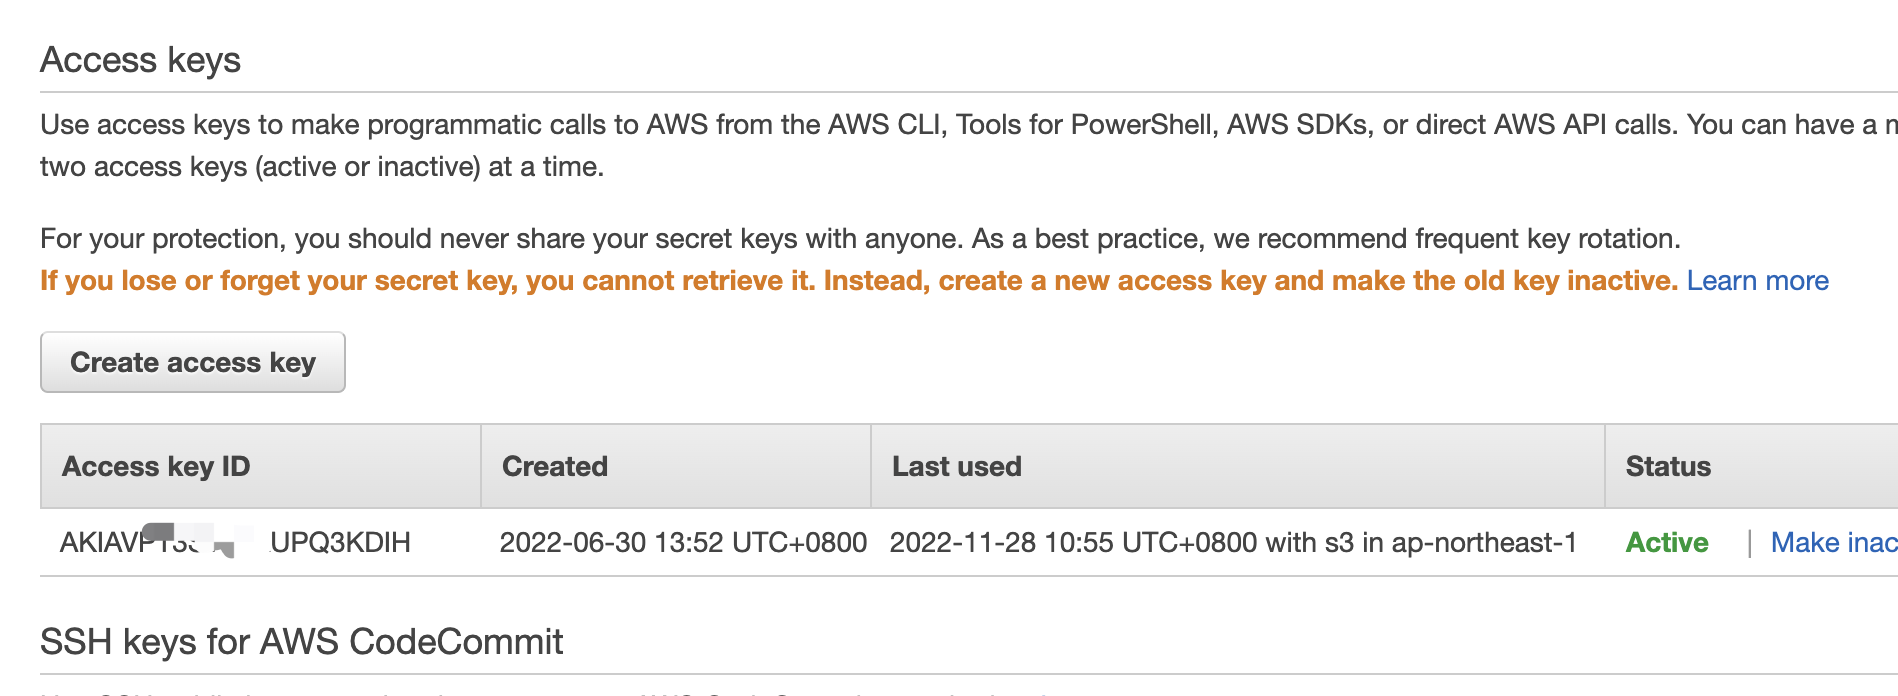Click the 2022-06-30 13:52 created date
1898x696 pixels.
(683, 542)
